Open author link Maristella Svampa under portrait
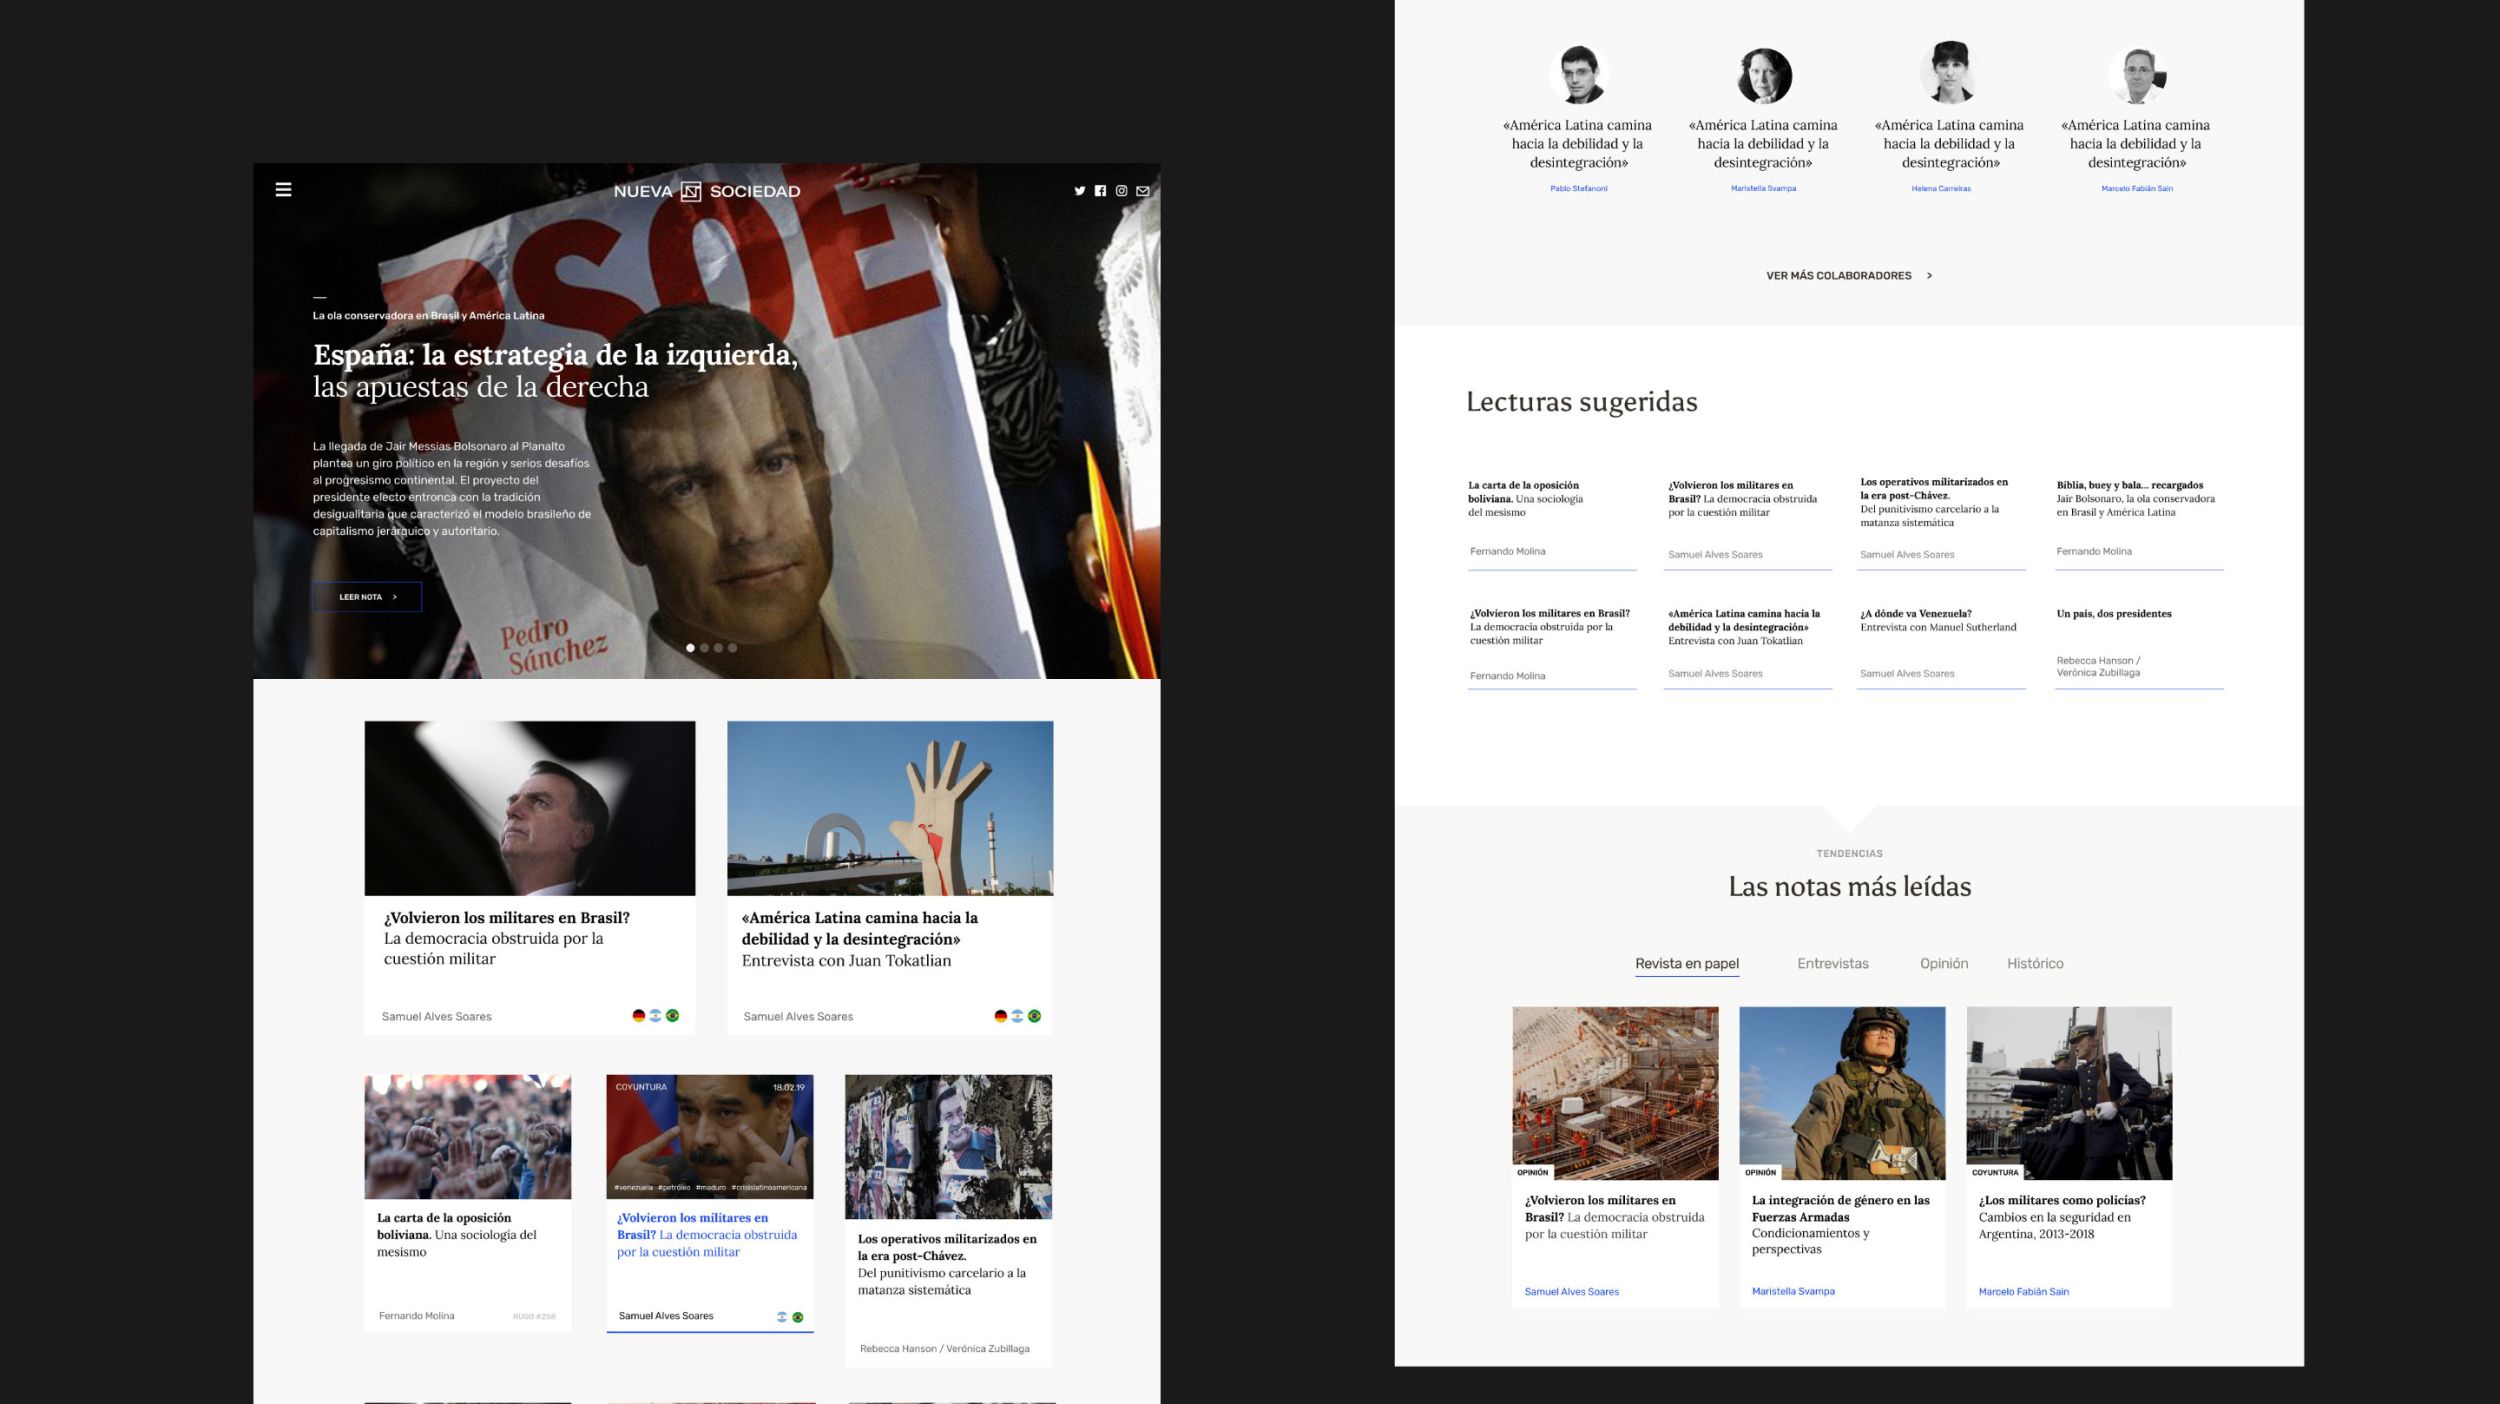 pos(1763,188)
